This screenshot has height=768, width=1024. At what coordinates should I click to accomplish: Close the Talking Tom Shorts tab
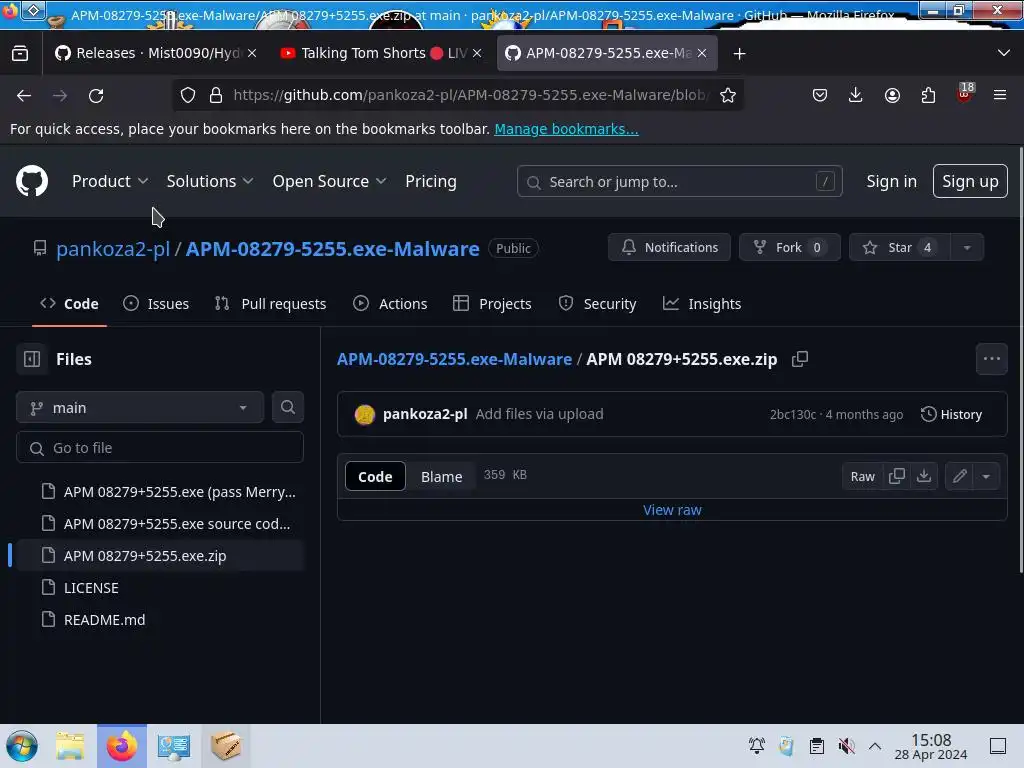click(x=477, y=54)
